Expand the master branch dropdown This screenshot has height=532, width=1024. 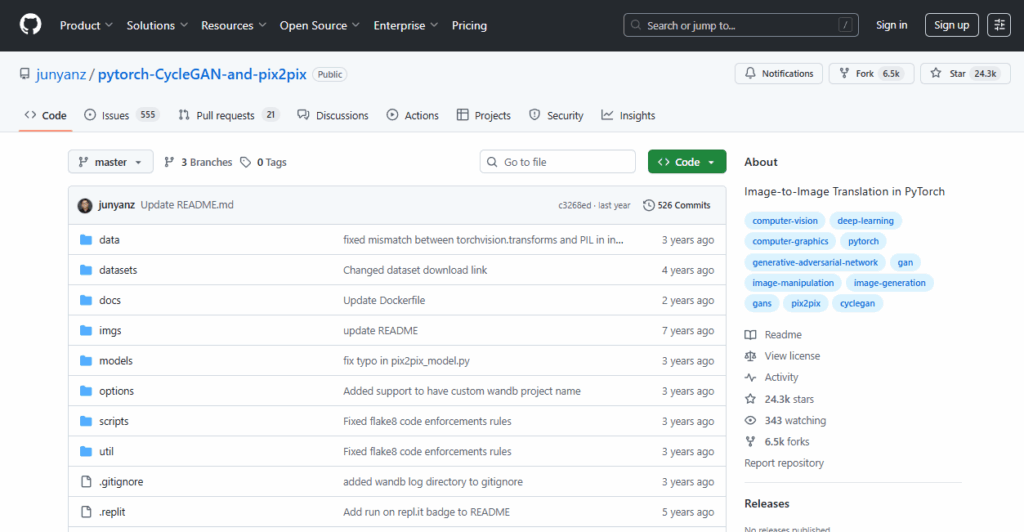pyautogui.click(x=110, y=162)
